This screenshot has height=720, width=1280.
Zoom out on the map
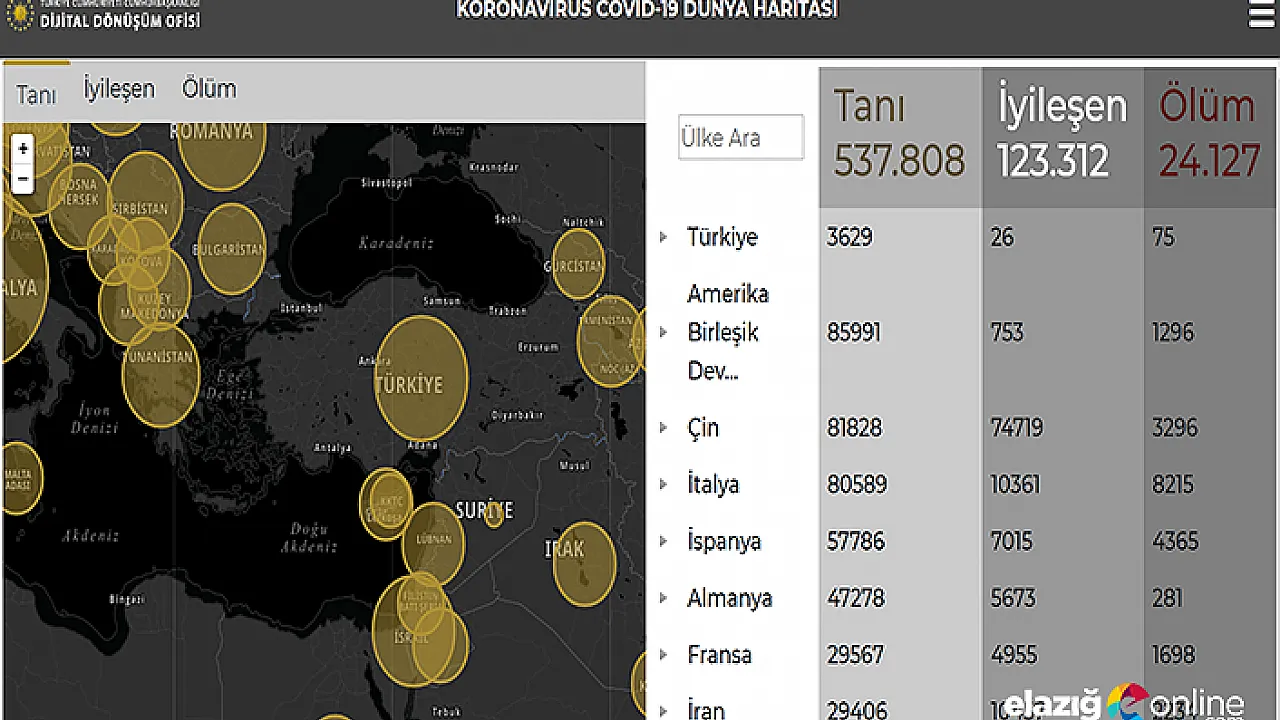tap(23, 180)
